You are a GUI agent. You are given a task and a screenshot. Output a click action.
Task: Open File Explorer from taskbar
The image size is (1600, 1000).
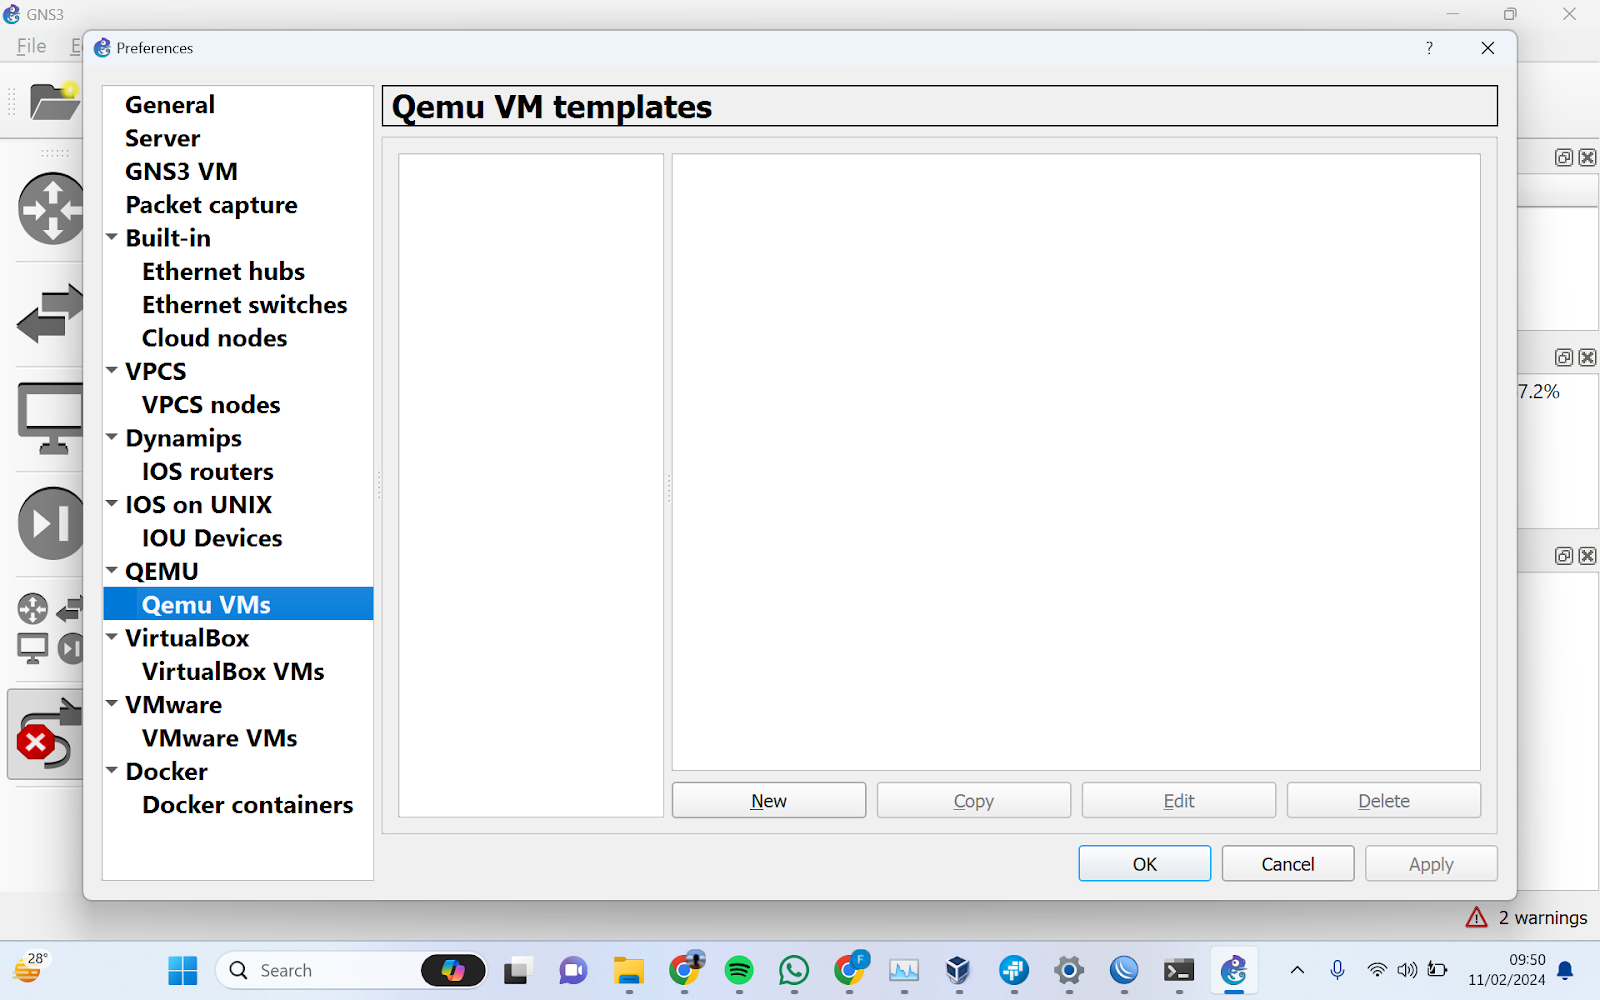629,970
